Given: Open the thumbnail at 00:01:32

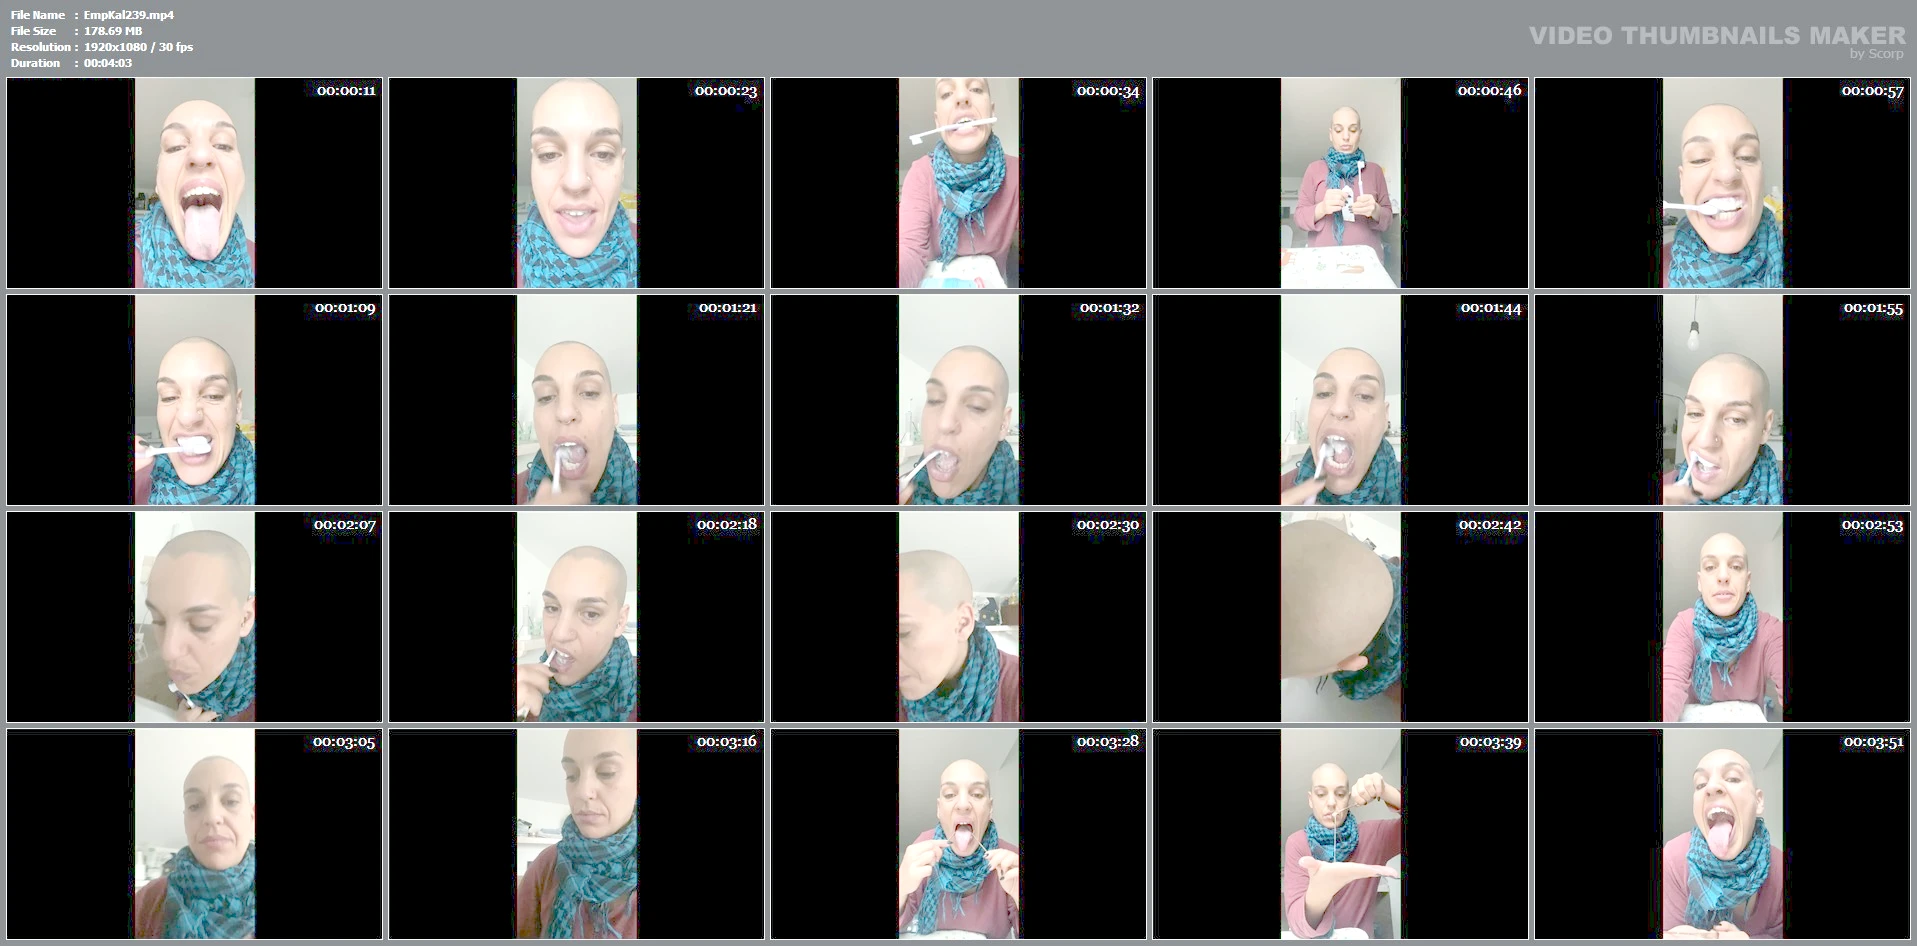Looking at the screenshot, I should [959, 400].
